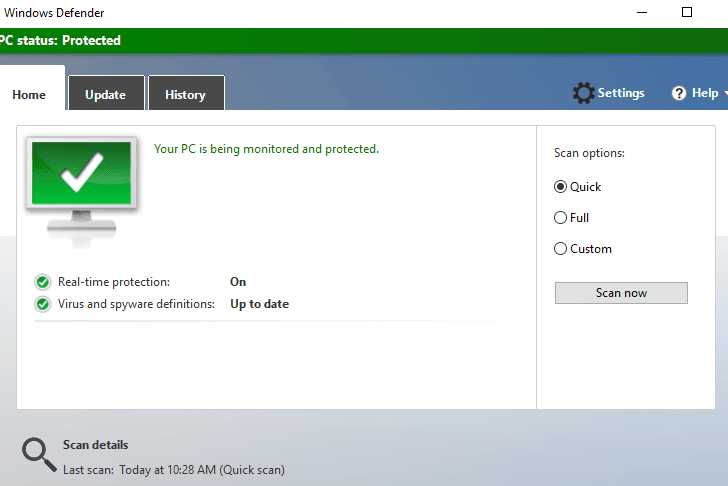The width and height of the screenshot is (728, 486).
Task: Open the Settings link text
Action: (x=621, y=93)
